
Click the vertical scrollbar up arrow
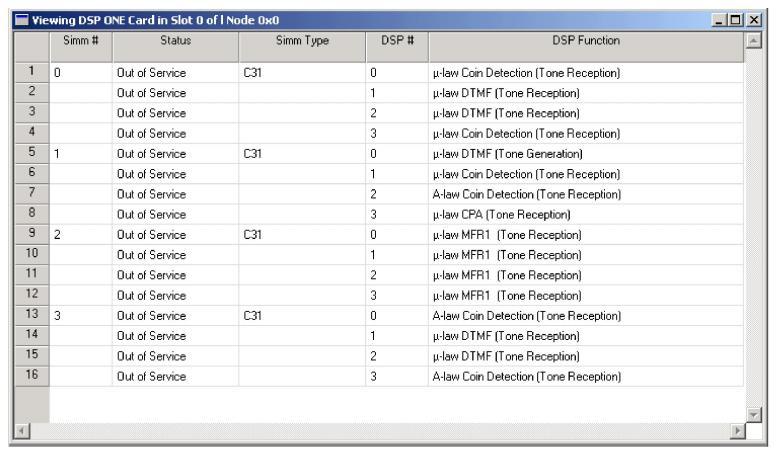[x=753, y=38]
